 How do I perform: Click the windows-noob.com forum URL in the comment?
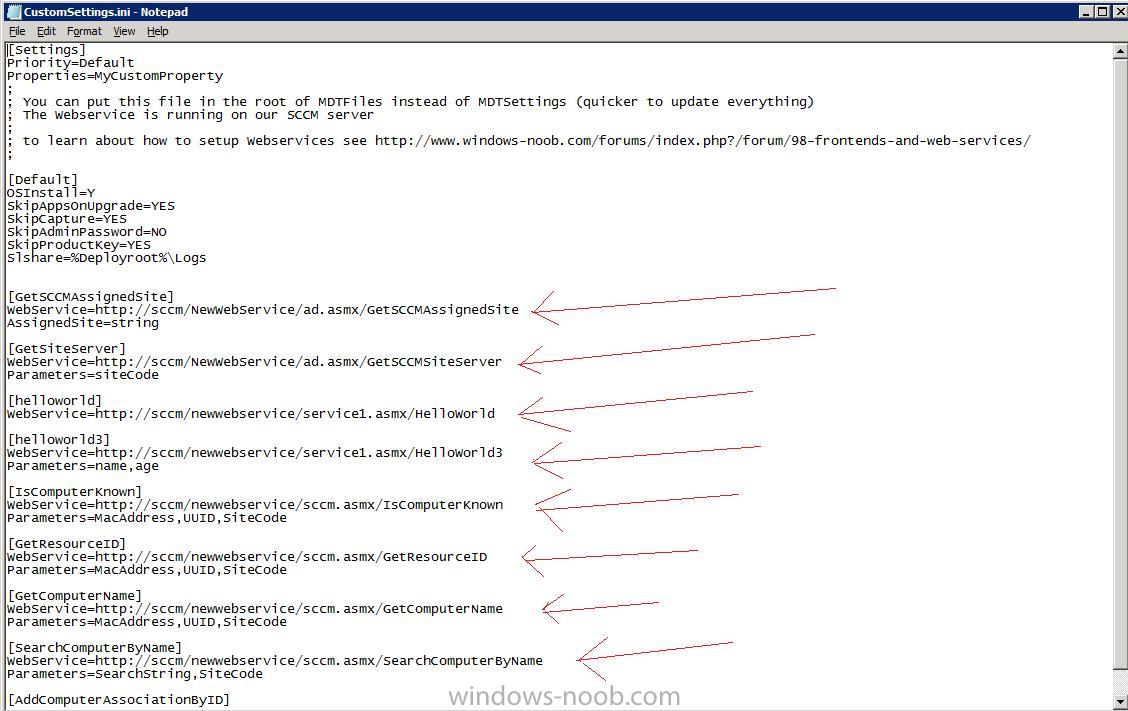point(702,140)
